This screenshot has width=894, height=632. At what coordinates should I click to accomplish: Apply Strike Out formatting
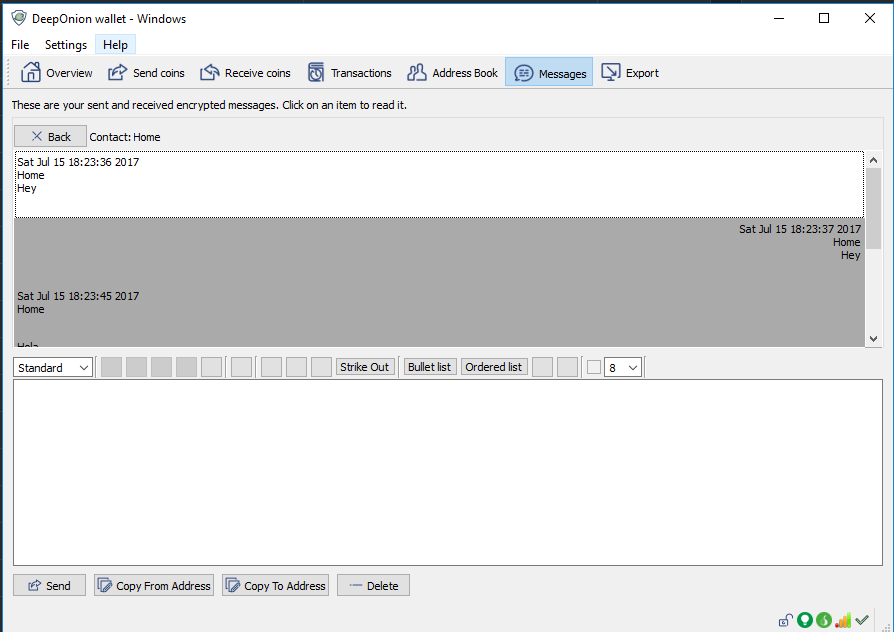364,367
